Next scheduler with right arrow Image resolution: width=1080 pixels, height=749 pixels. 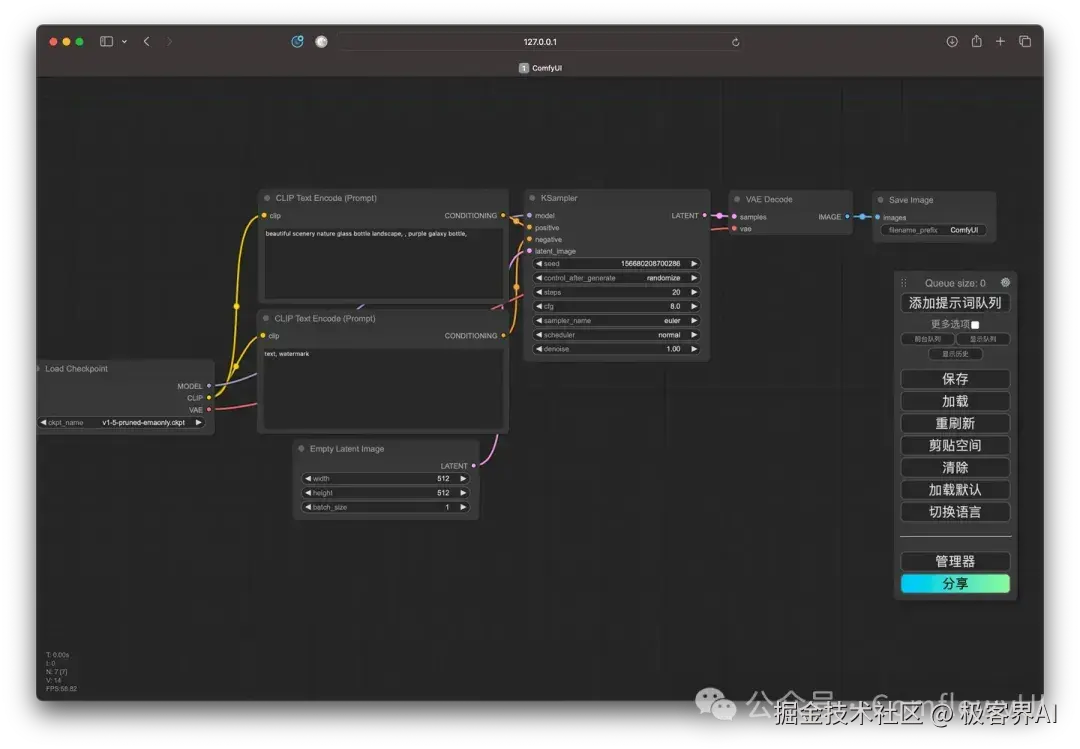point(694,335)
